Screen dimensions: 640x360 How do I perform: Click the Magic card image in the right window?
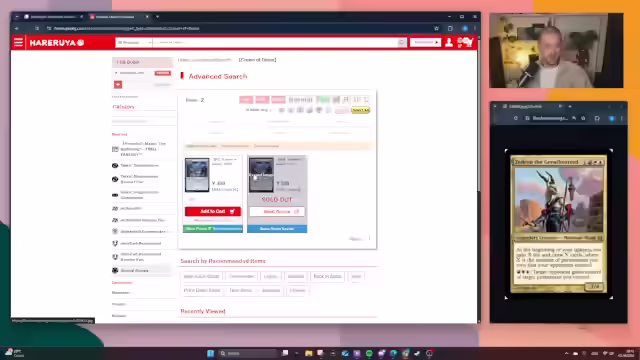pos(558,224)
